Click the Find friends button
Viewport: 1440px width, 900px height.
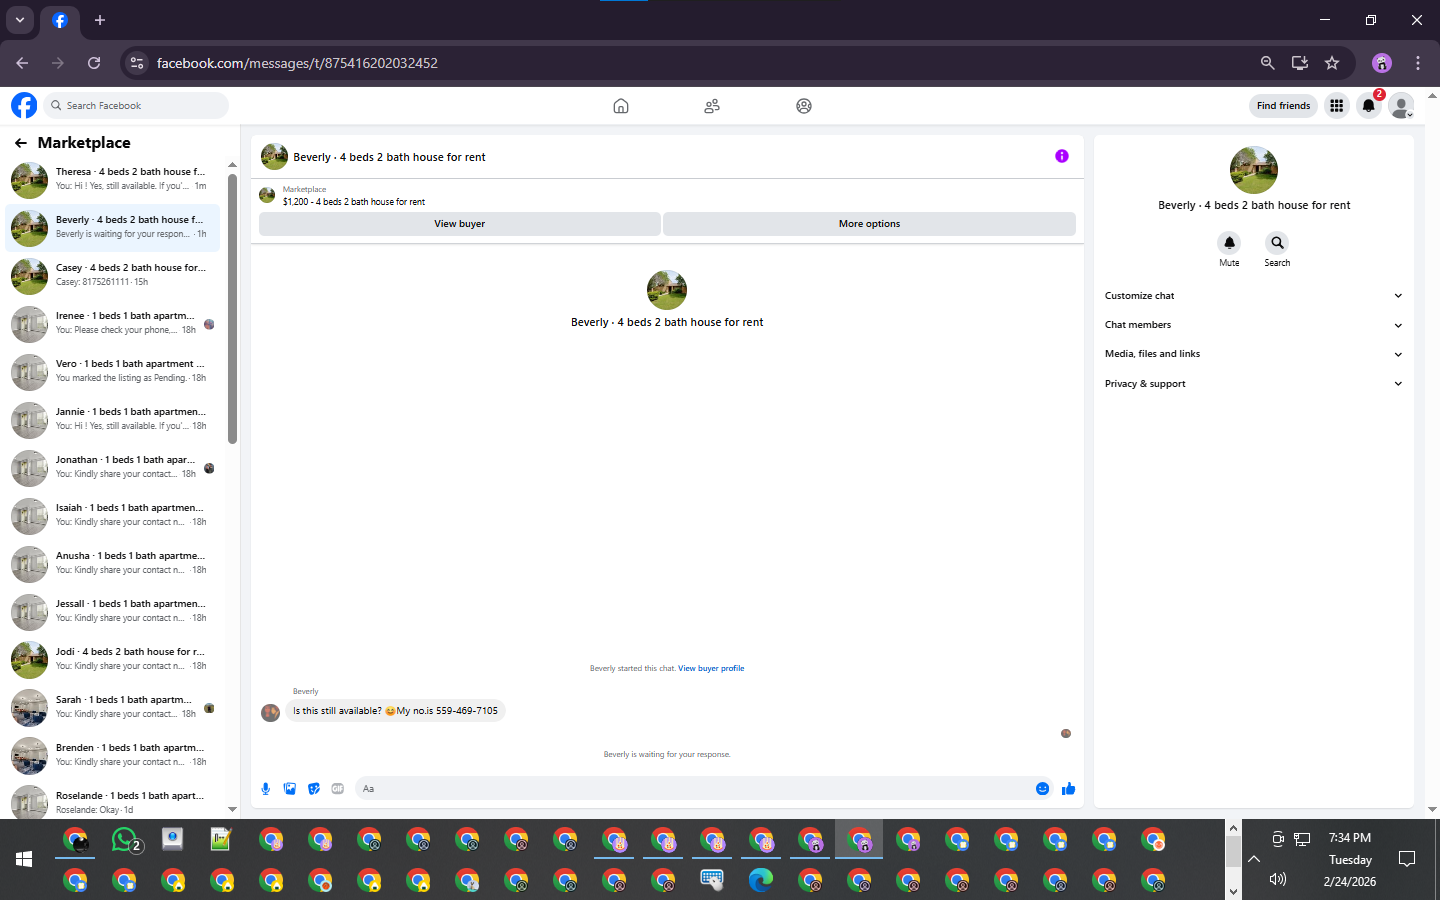tap(1283, 105)
